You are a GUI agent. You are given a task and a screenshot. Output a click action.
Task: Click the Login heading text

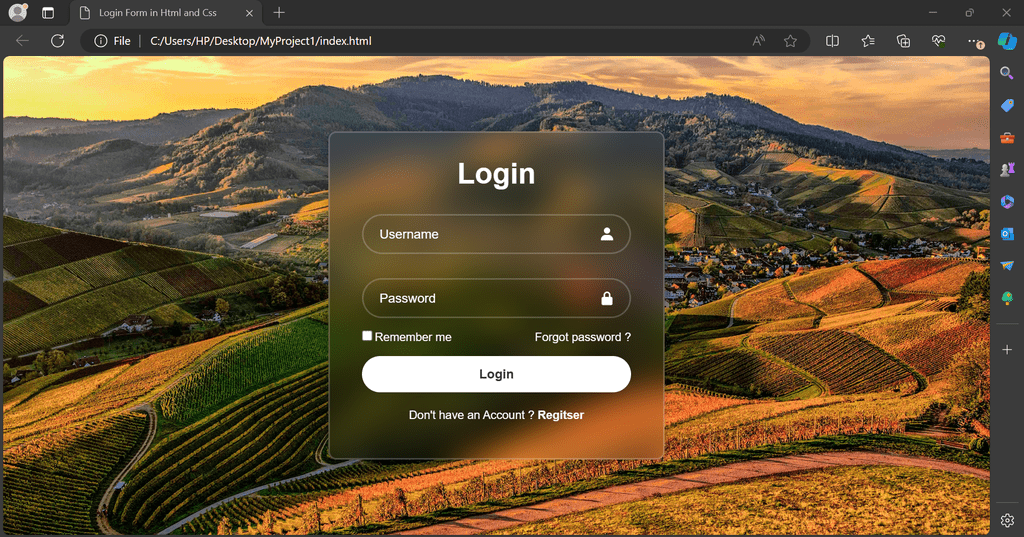(x=496, y=174)
